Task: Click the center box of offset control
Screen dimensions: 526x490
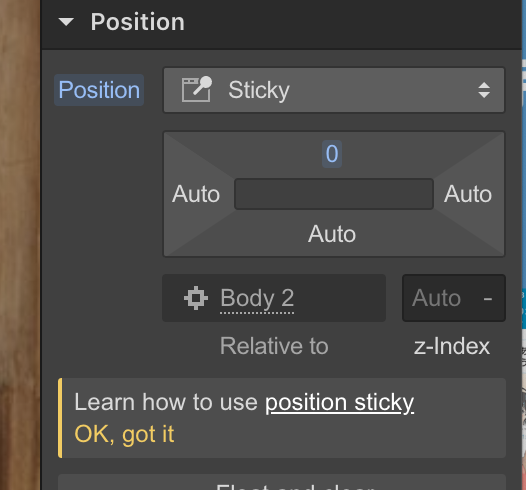Action: coord(334,194)
